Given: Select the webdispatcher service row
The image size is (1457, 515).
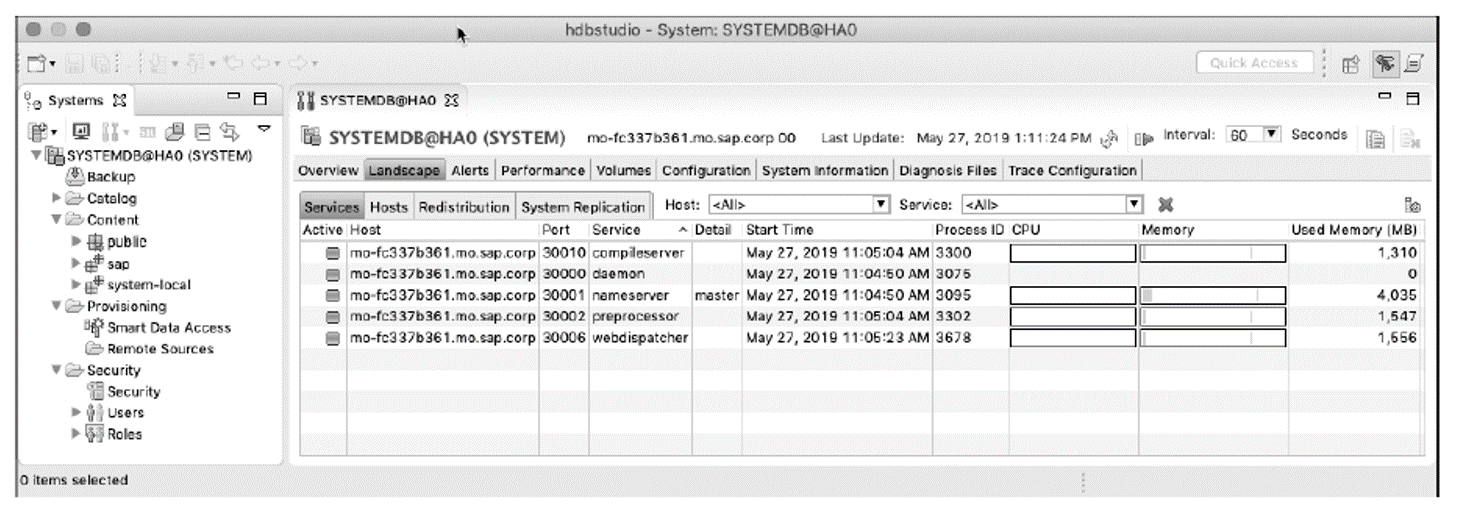Looking at the screenshot, I should (861, 337).
